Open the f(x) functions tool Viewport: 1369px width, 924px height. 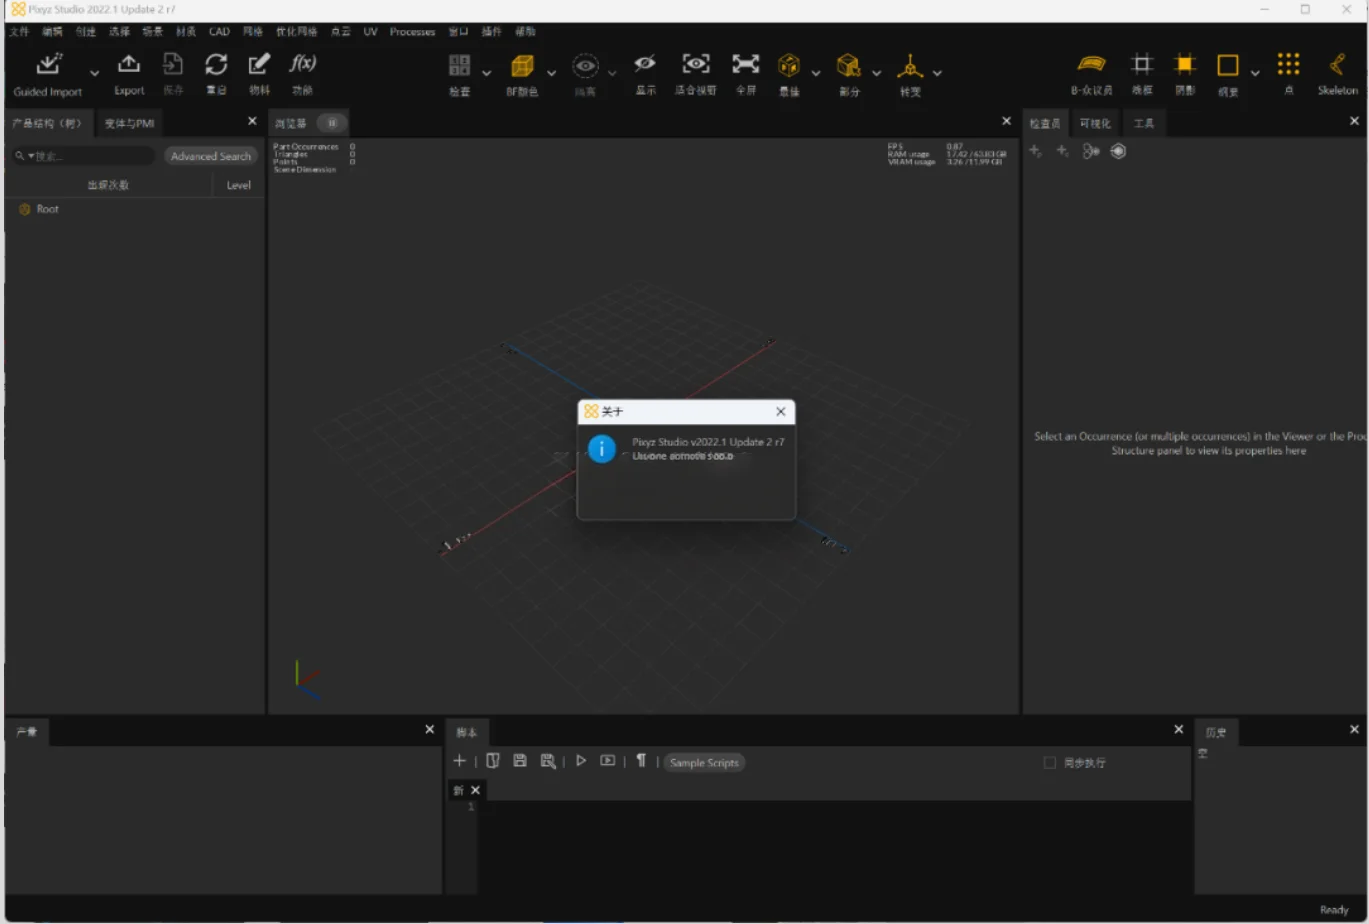[x=303, y=64]
